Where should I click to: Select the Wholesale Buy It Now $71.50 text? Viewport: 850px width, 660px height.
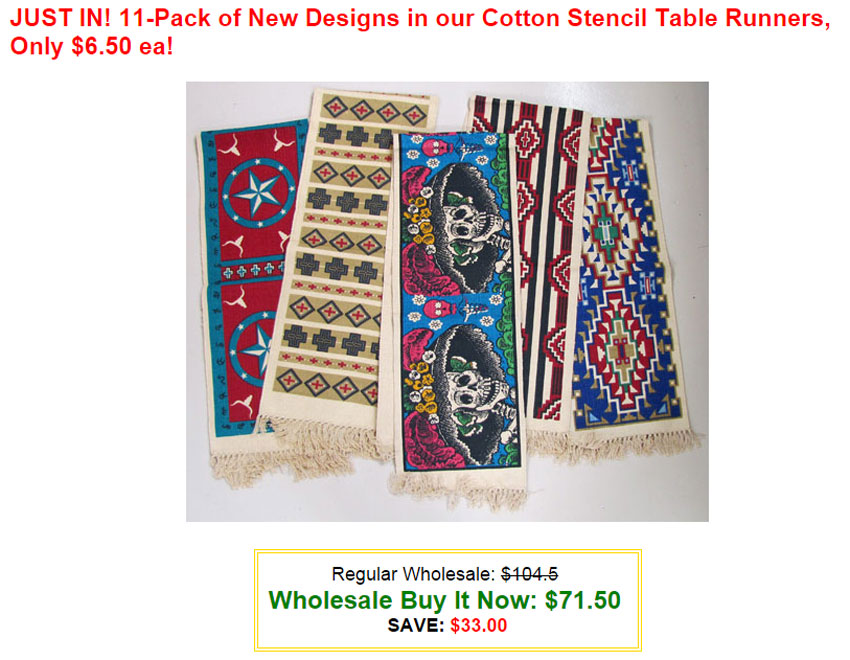pos(445,600)
